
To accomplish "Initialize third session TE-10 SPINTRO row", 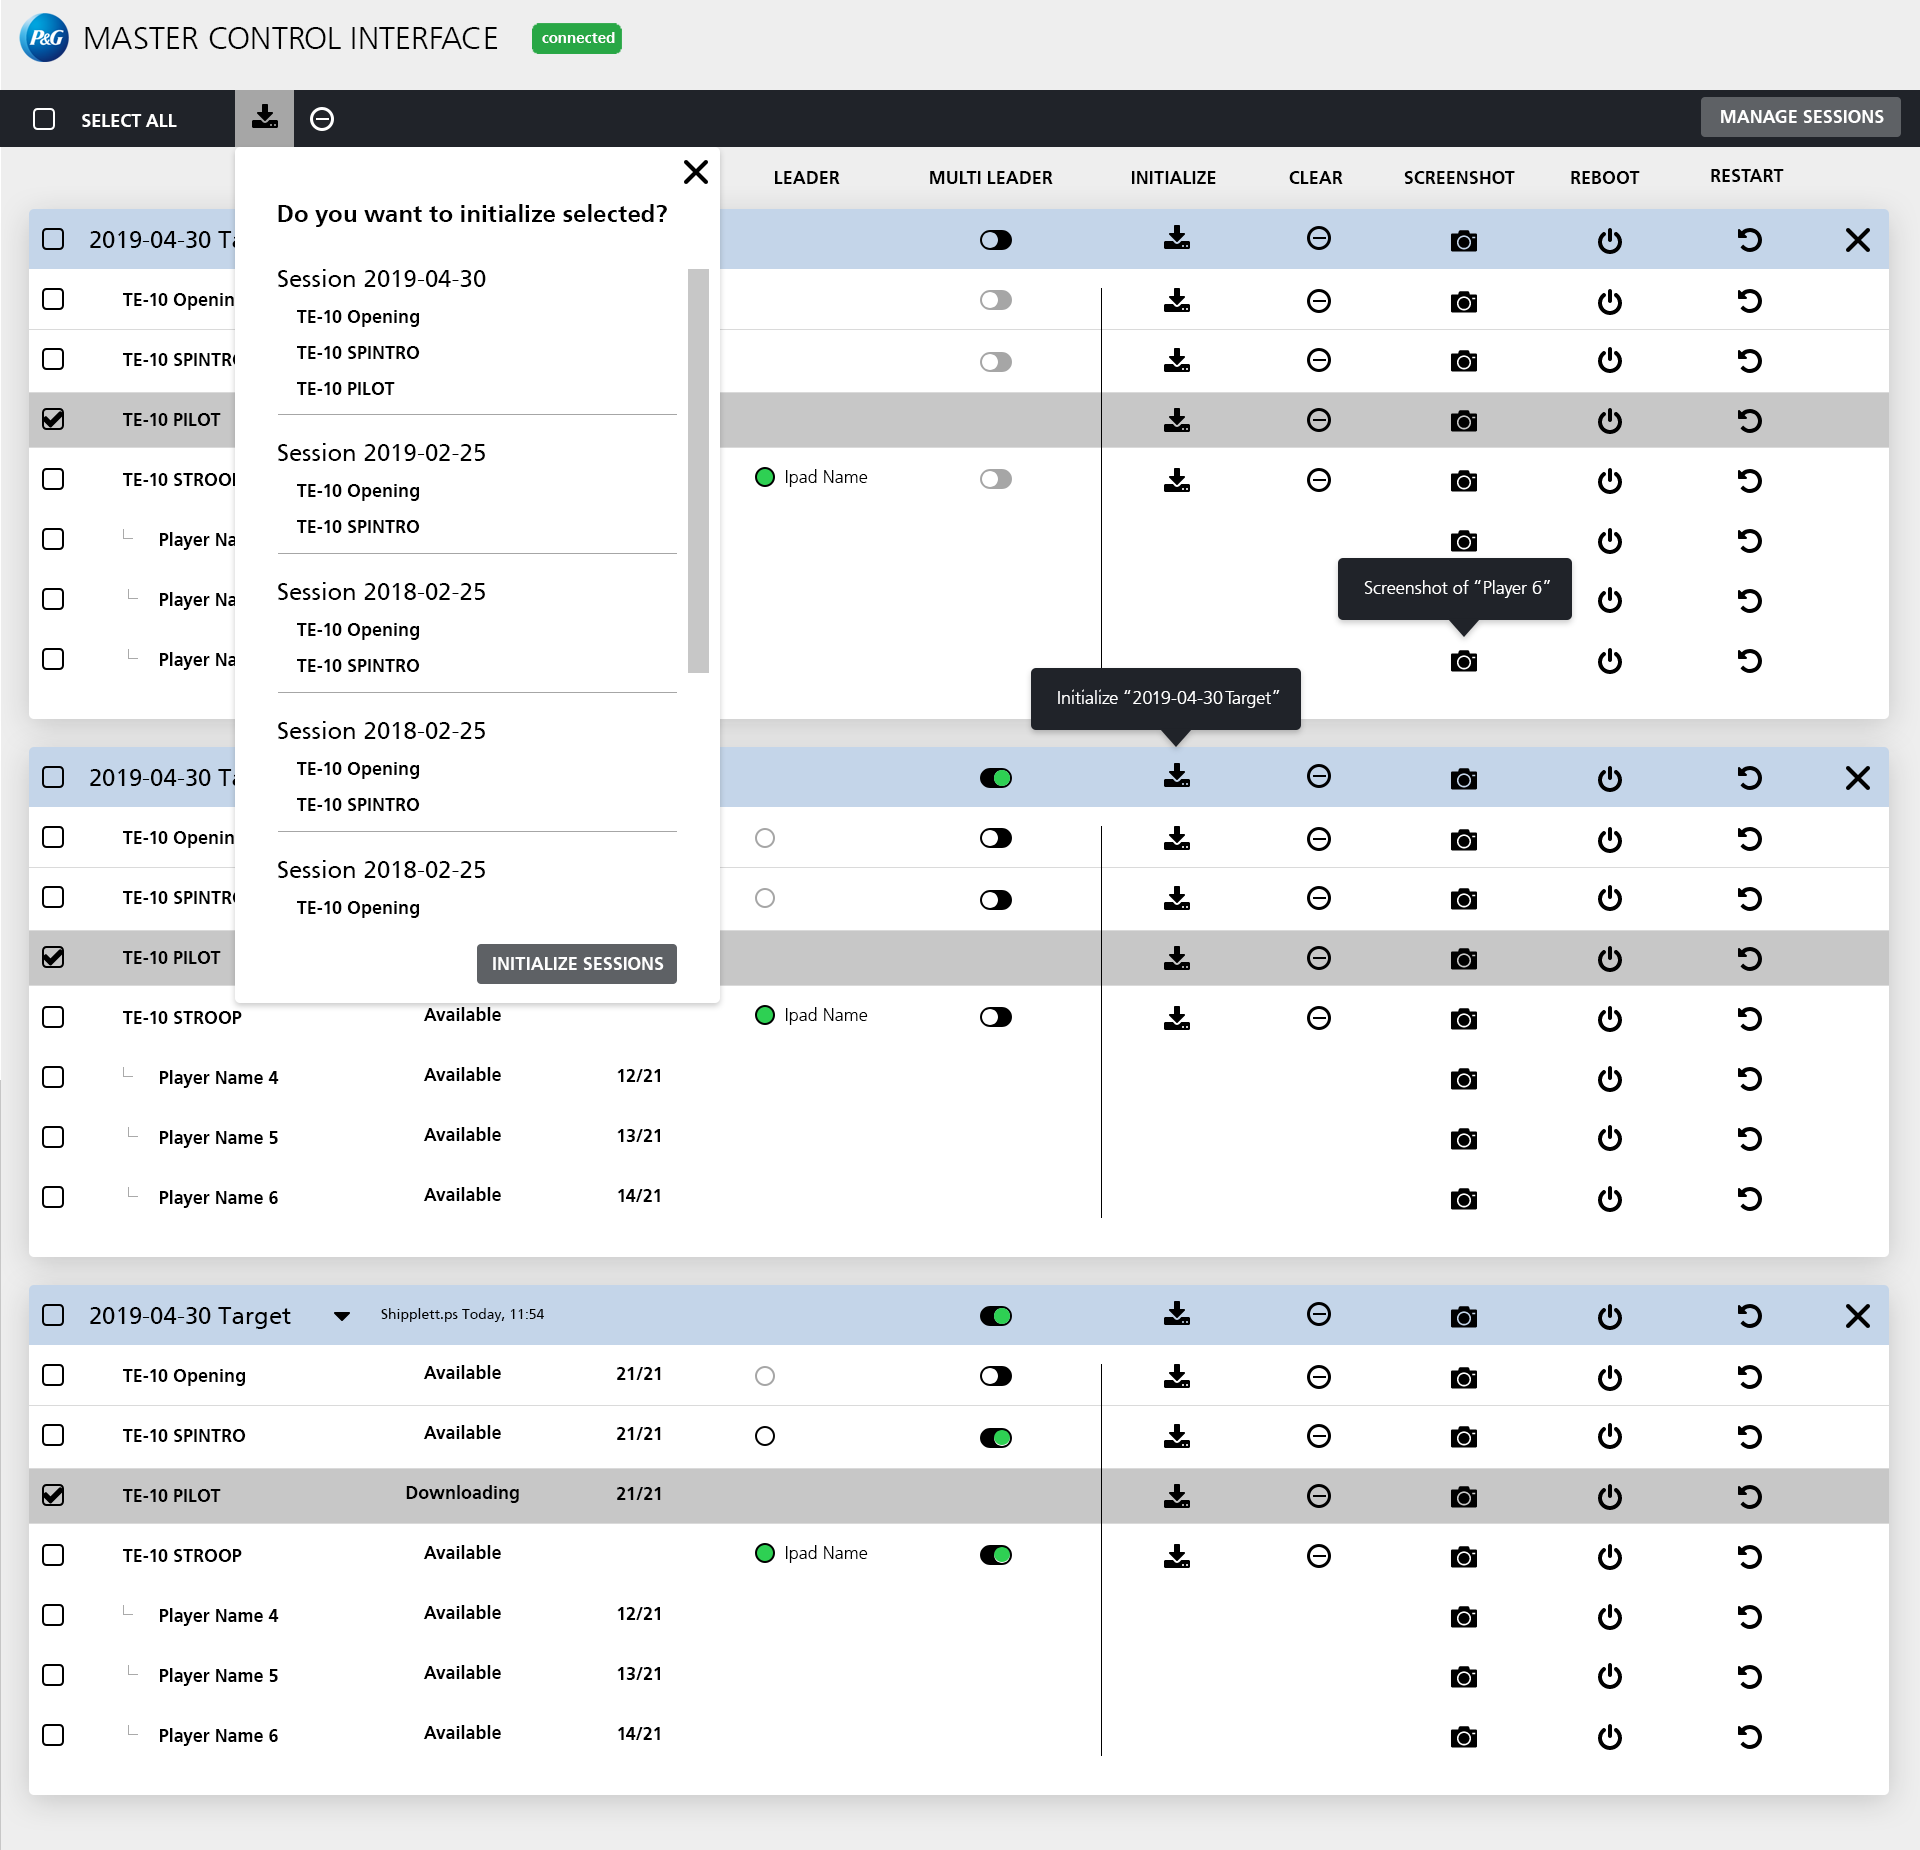I will [x=1177, y=1437].
